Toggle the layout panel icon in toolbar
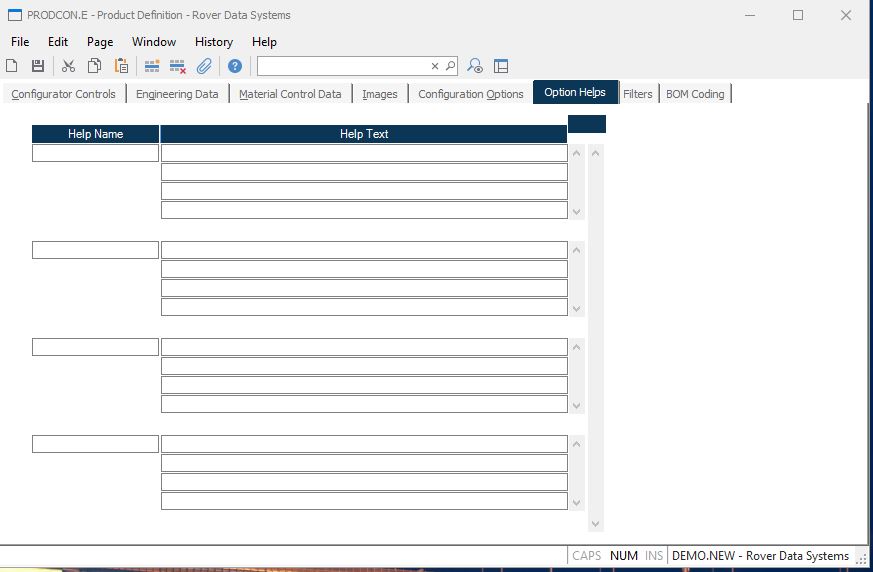Screen dimensions: 873x572 click(501, 66)
